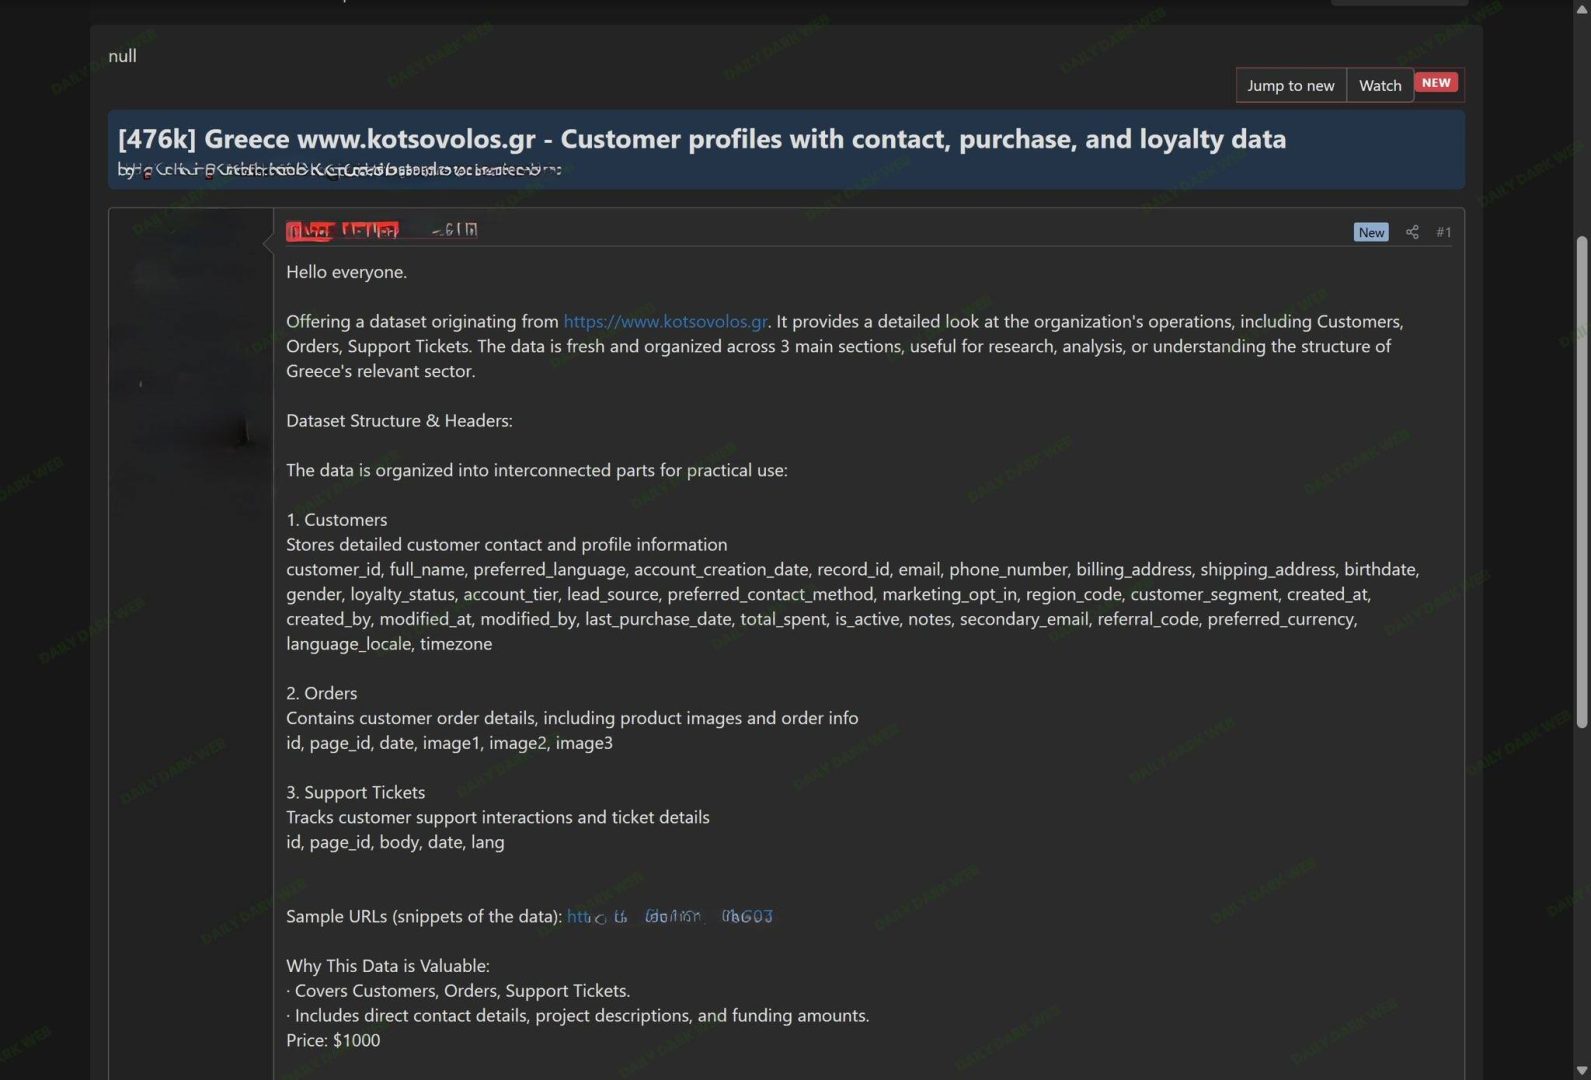This screenshot has height=1080, width=1591.
Task: Click the redacted poster username
Action: tap(342, 231)
